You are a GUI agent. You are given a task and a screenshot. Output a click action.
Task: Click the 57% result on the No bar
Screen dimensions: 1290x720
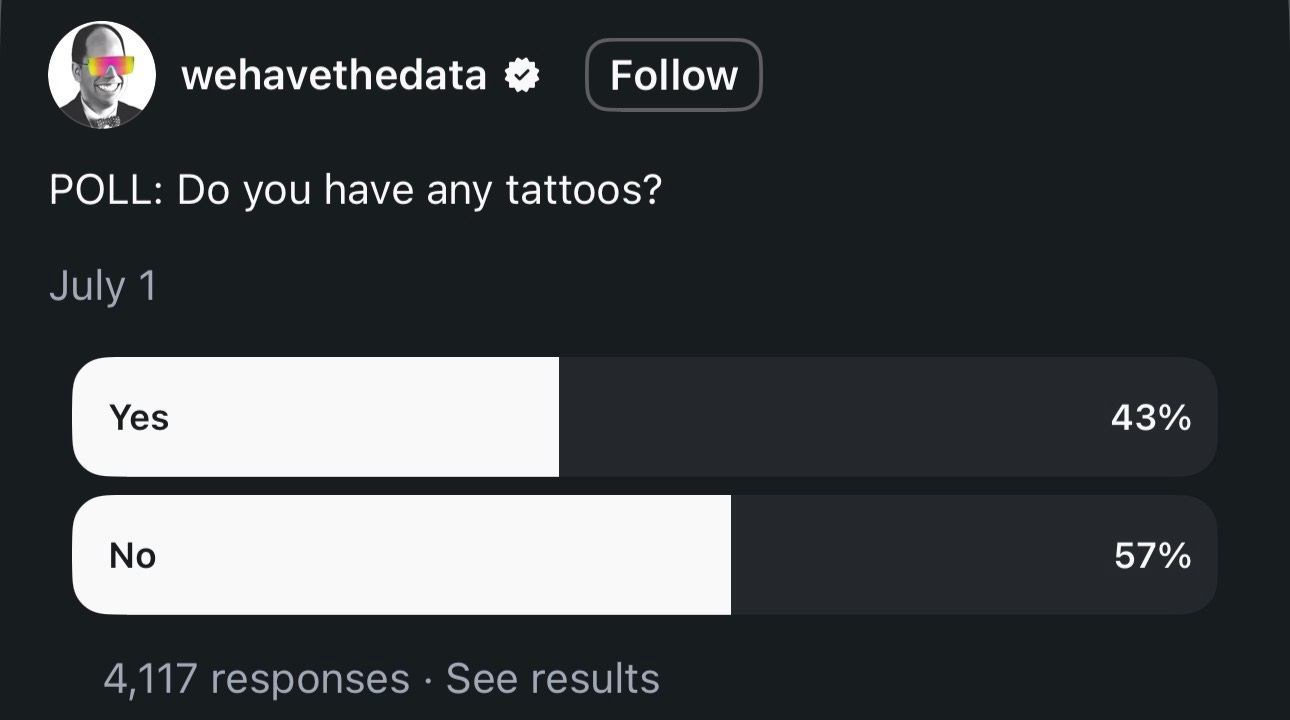[1153, 556]
